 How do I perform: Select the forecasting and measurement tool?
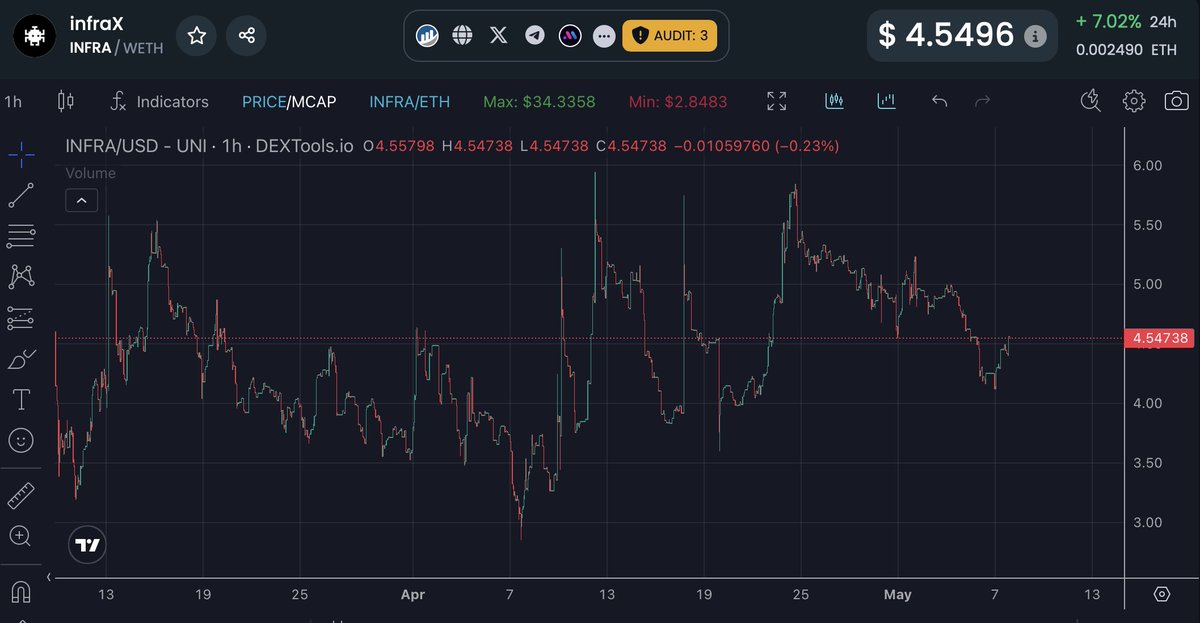[21, 318]
